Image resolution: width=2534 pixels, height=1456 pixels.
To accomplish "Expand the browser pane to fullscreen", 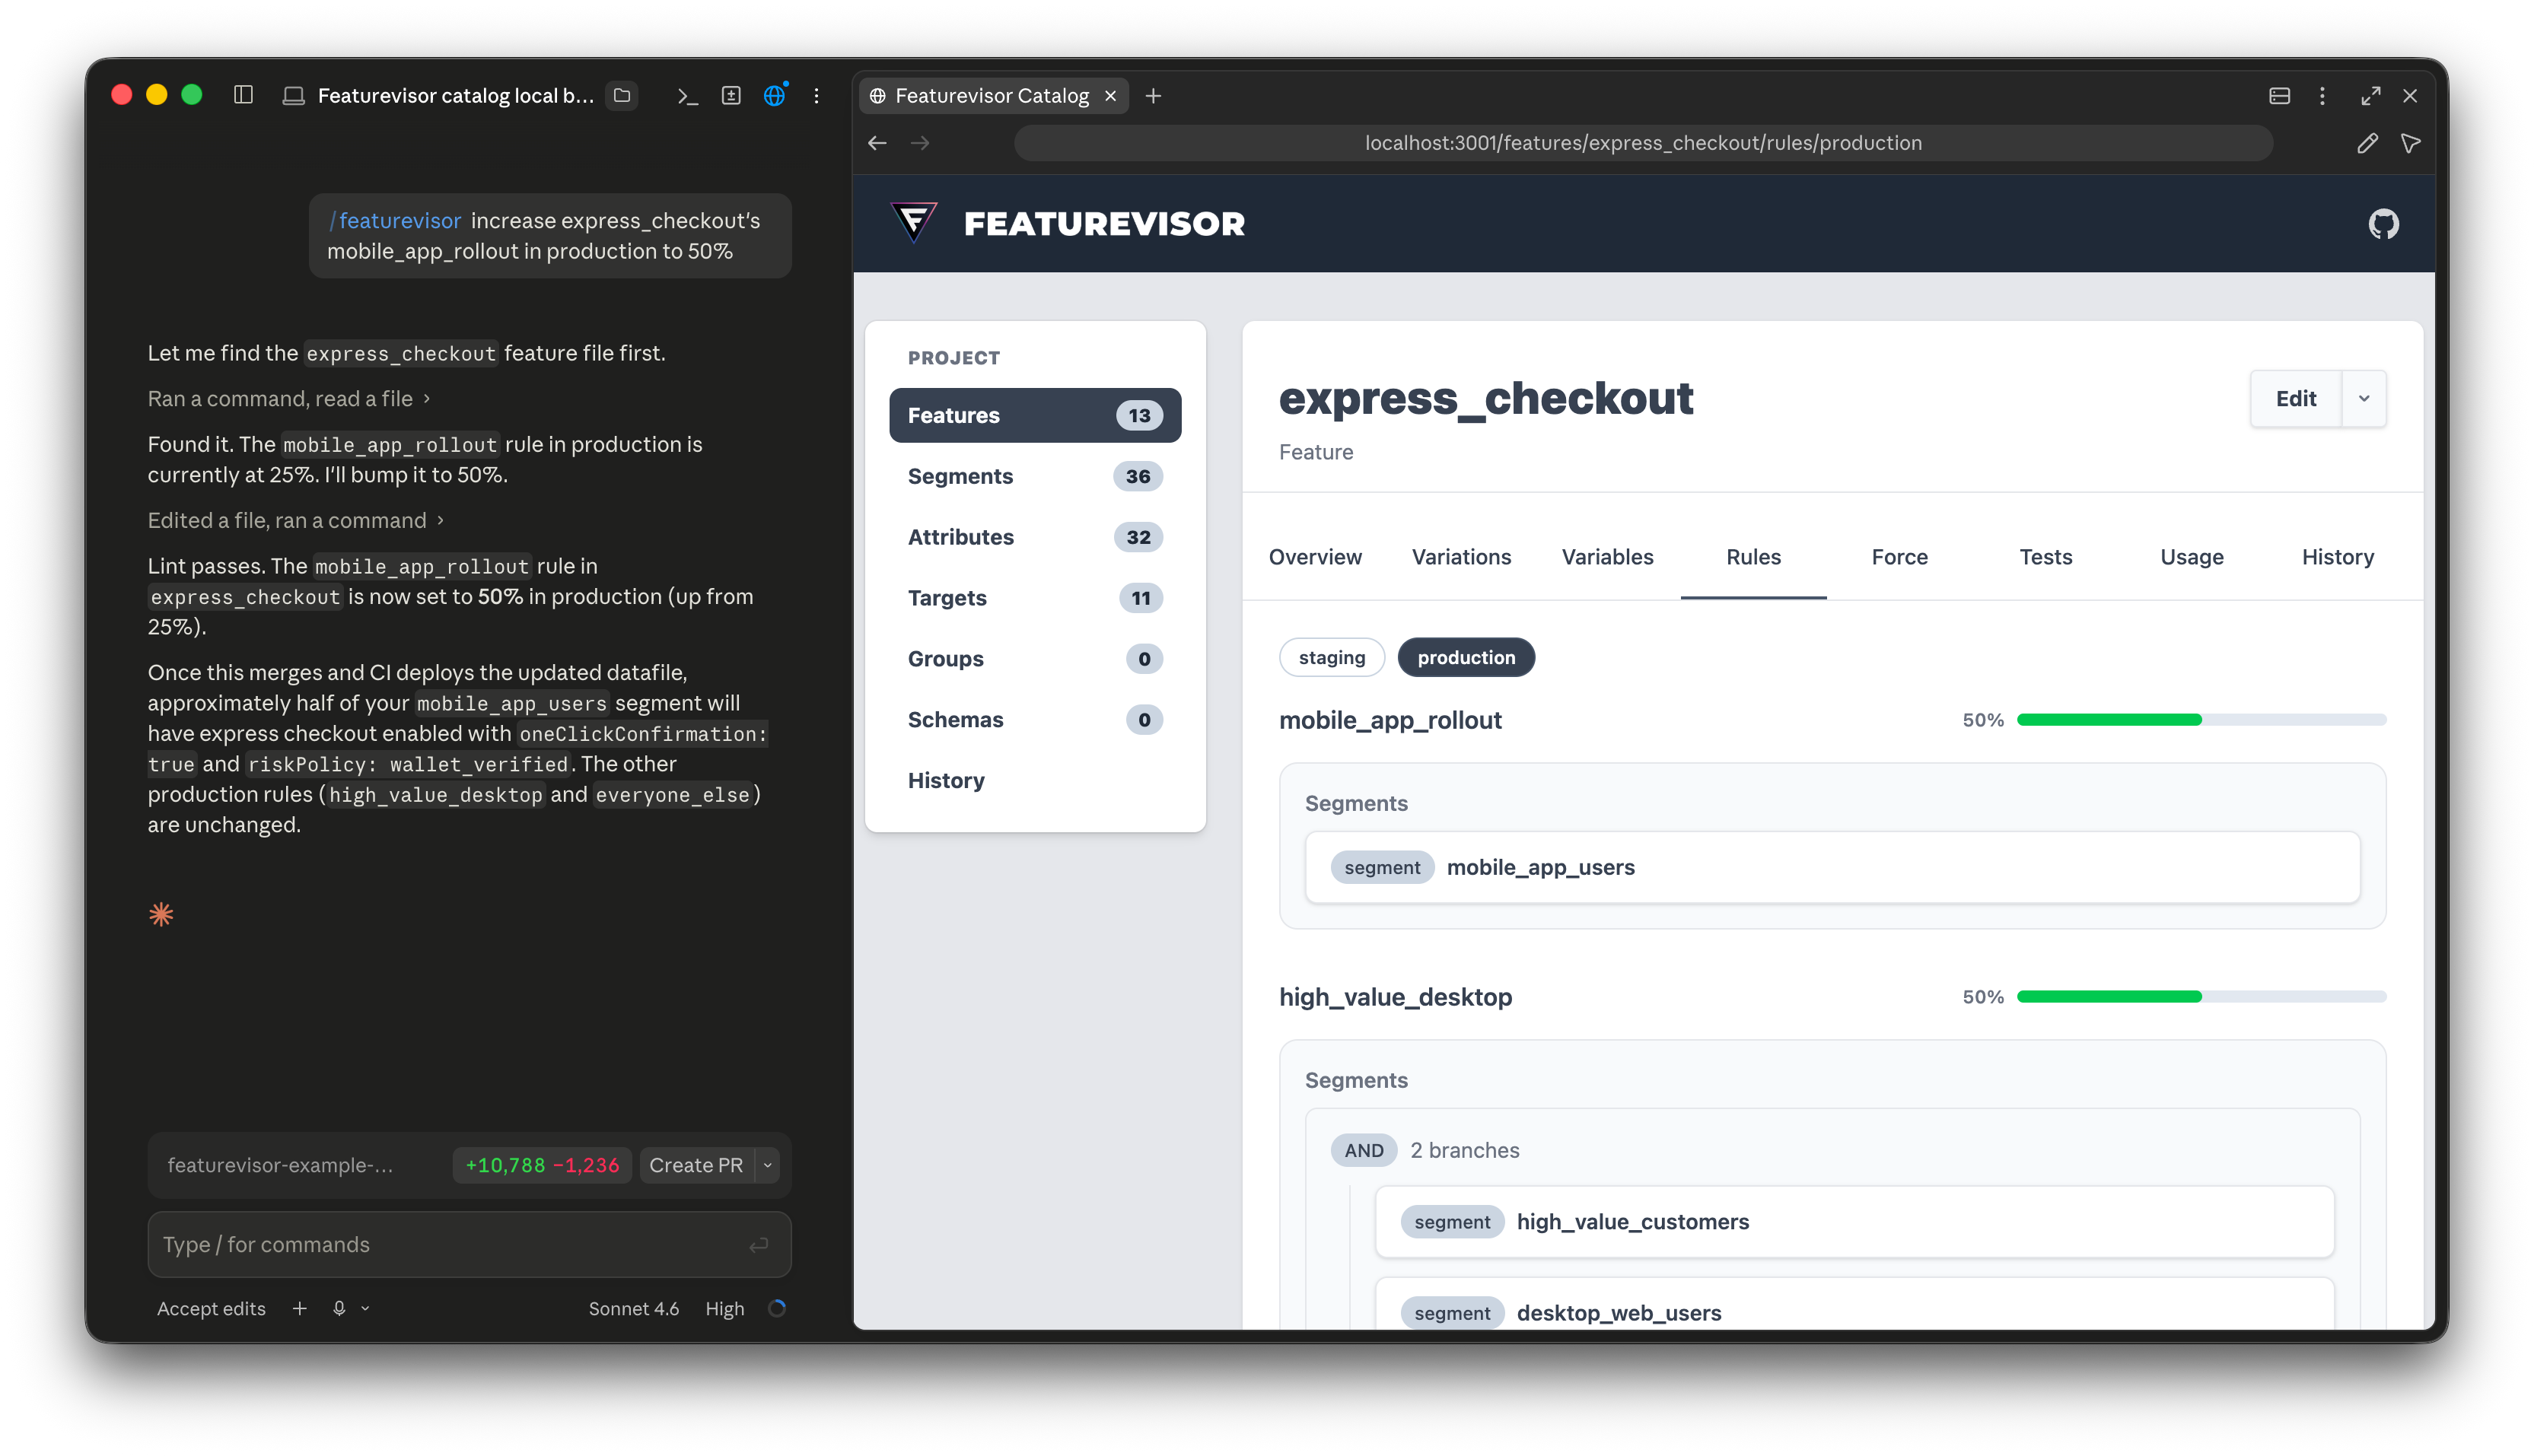I will 2370,96.
